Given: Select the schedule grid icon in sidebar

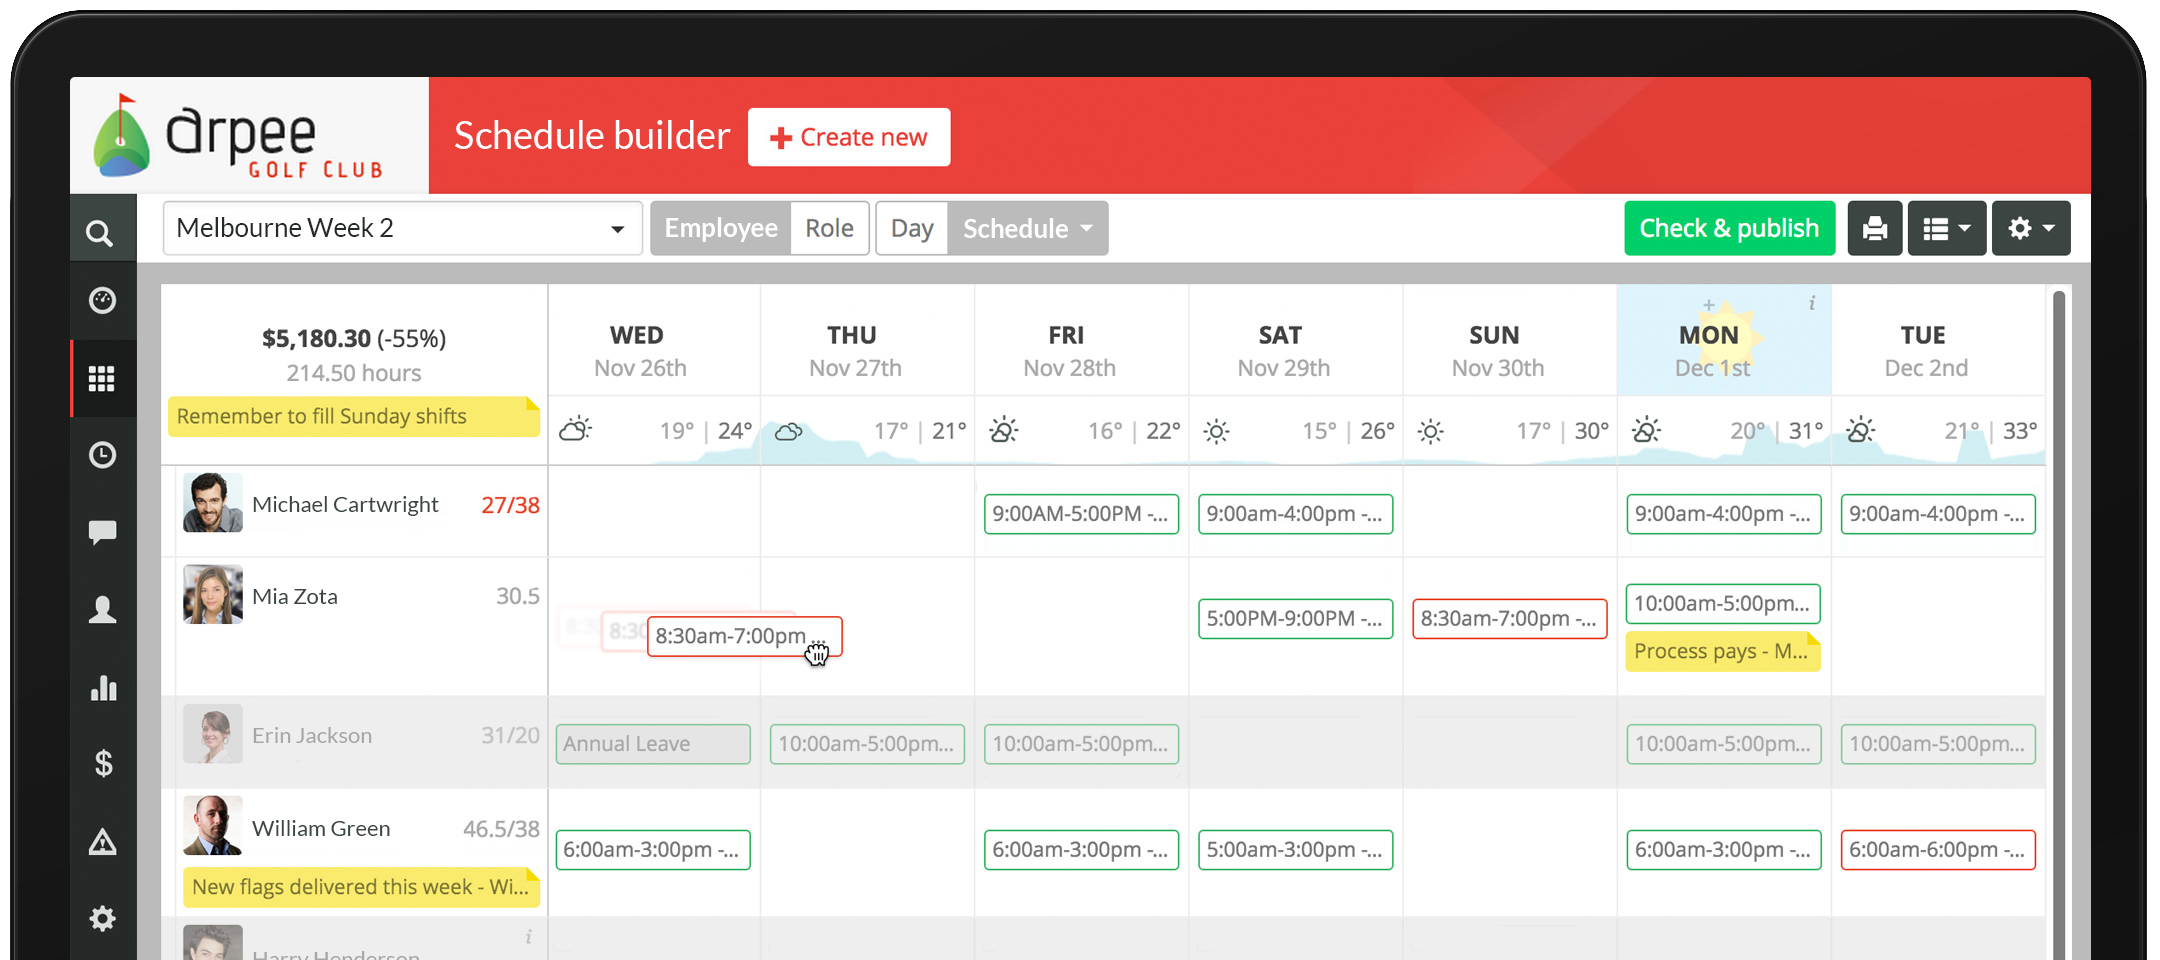Looking at the screenshot, I should pyautogui.click(x=102, y=378).
